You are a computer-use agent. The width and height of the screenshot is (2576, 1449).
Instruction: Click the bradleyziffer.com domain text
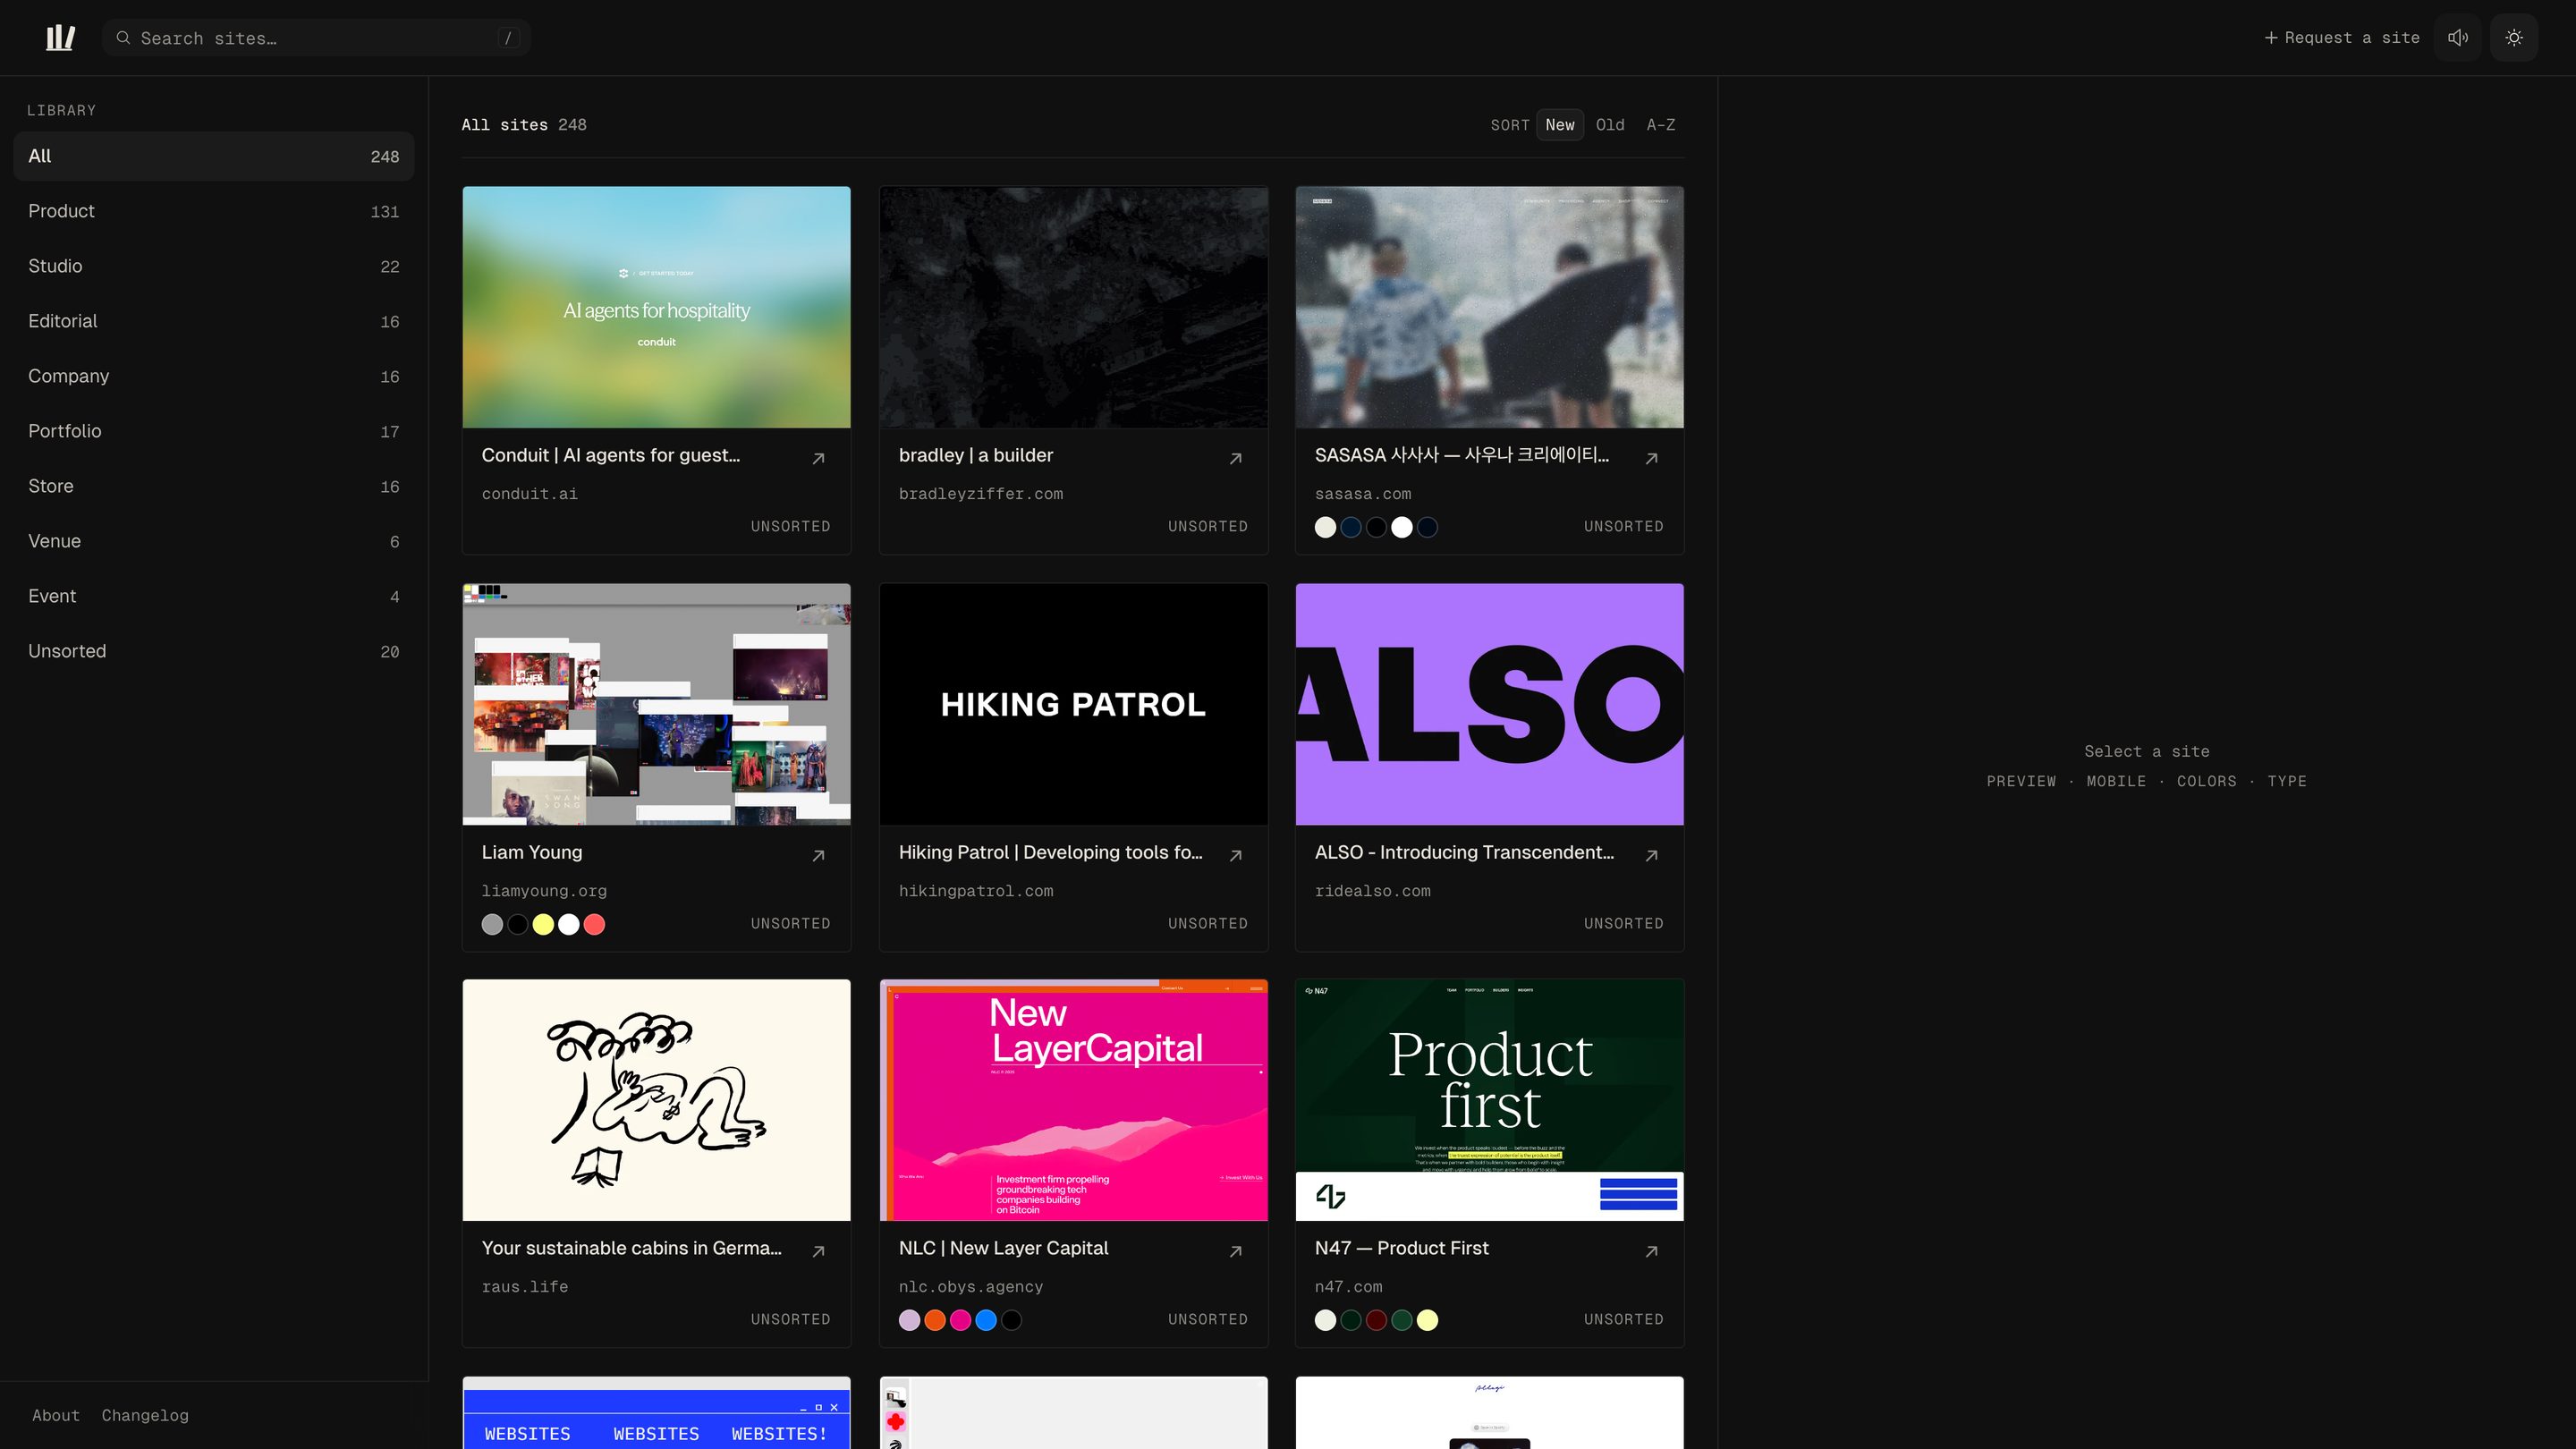(x=980, y=494)
